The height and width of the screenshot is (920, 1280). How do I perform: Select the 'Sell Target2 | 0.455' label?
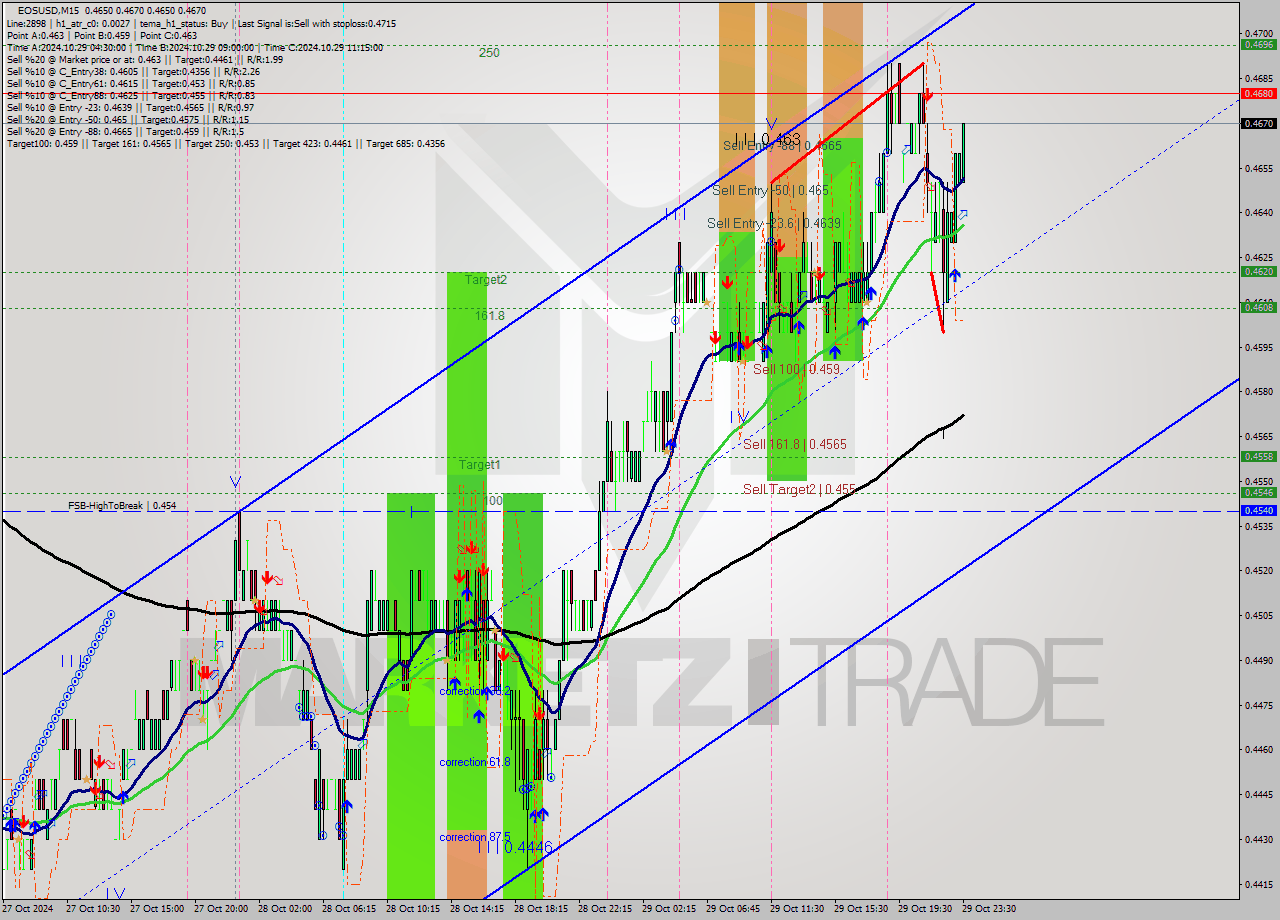[799, 489]
